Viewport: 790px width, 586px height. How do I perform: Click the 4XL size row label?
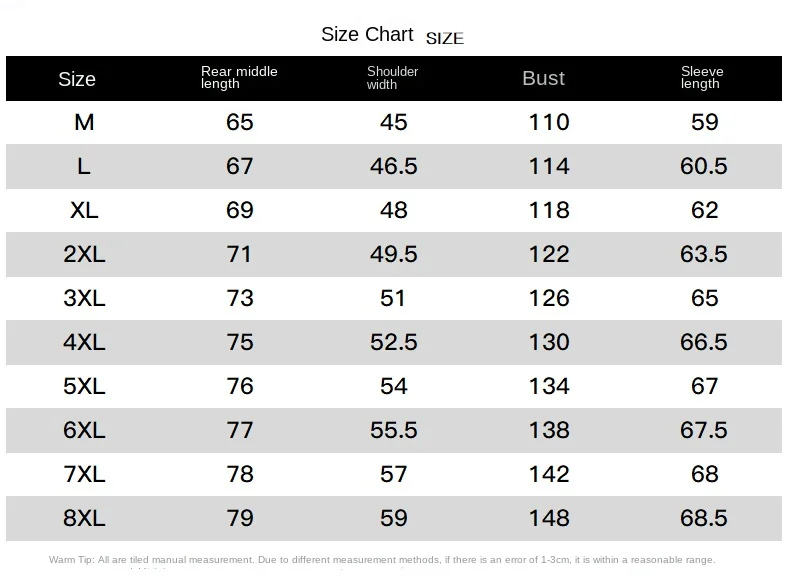84,342
